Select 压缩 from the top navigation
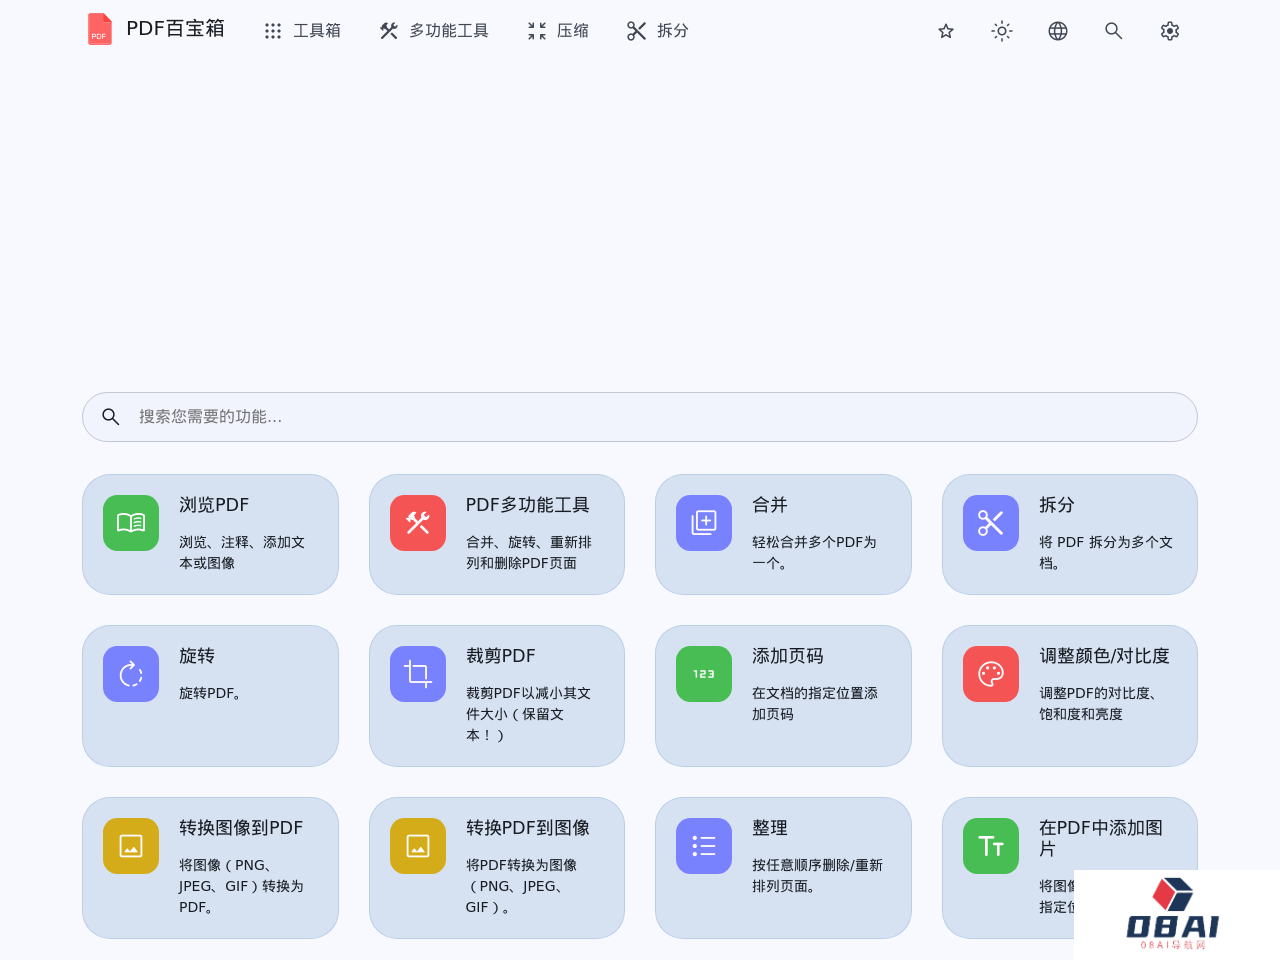The image size is (1280, 960). click(556, 30)
